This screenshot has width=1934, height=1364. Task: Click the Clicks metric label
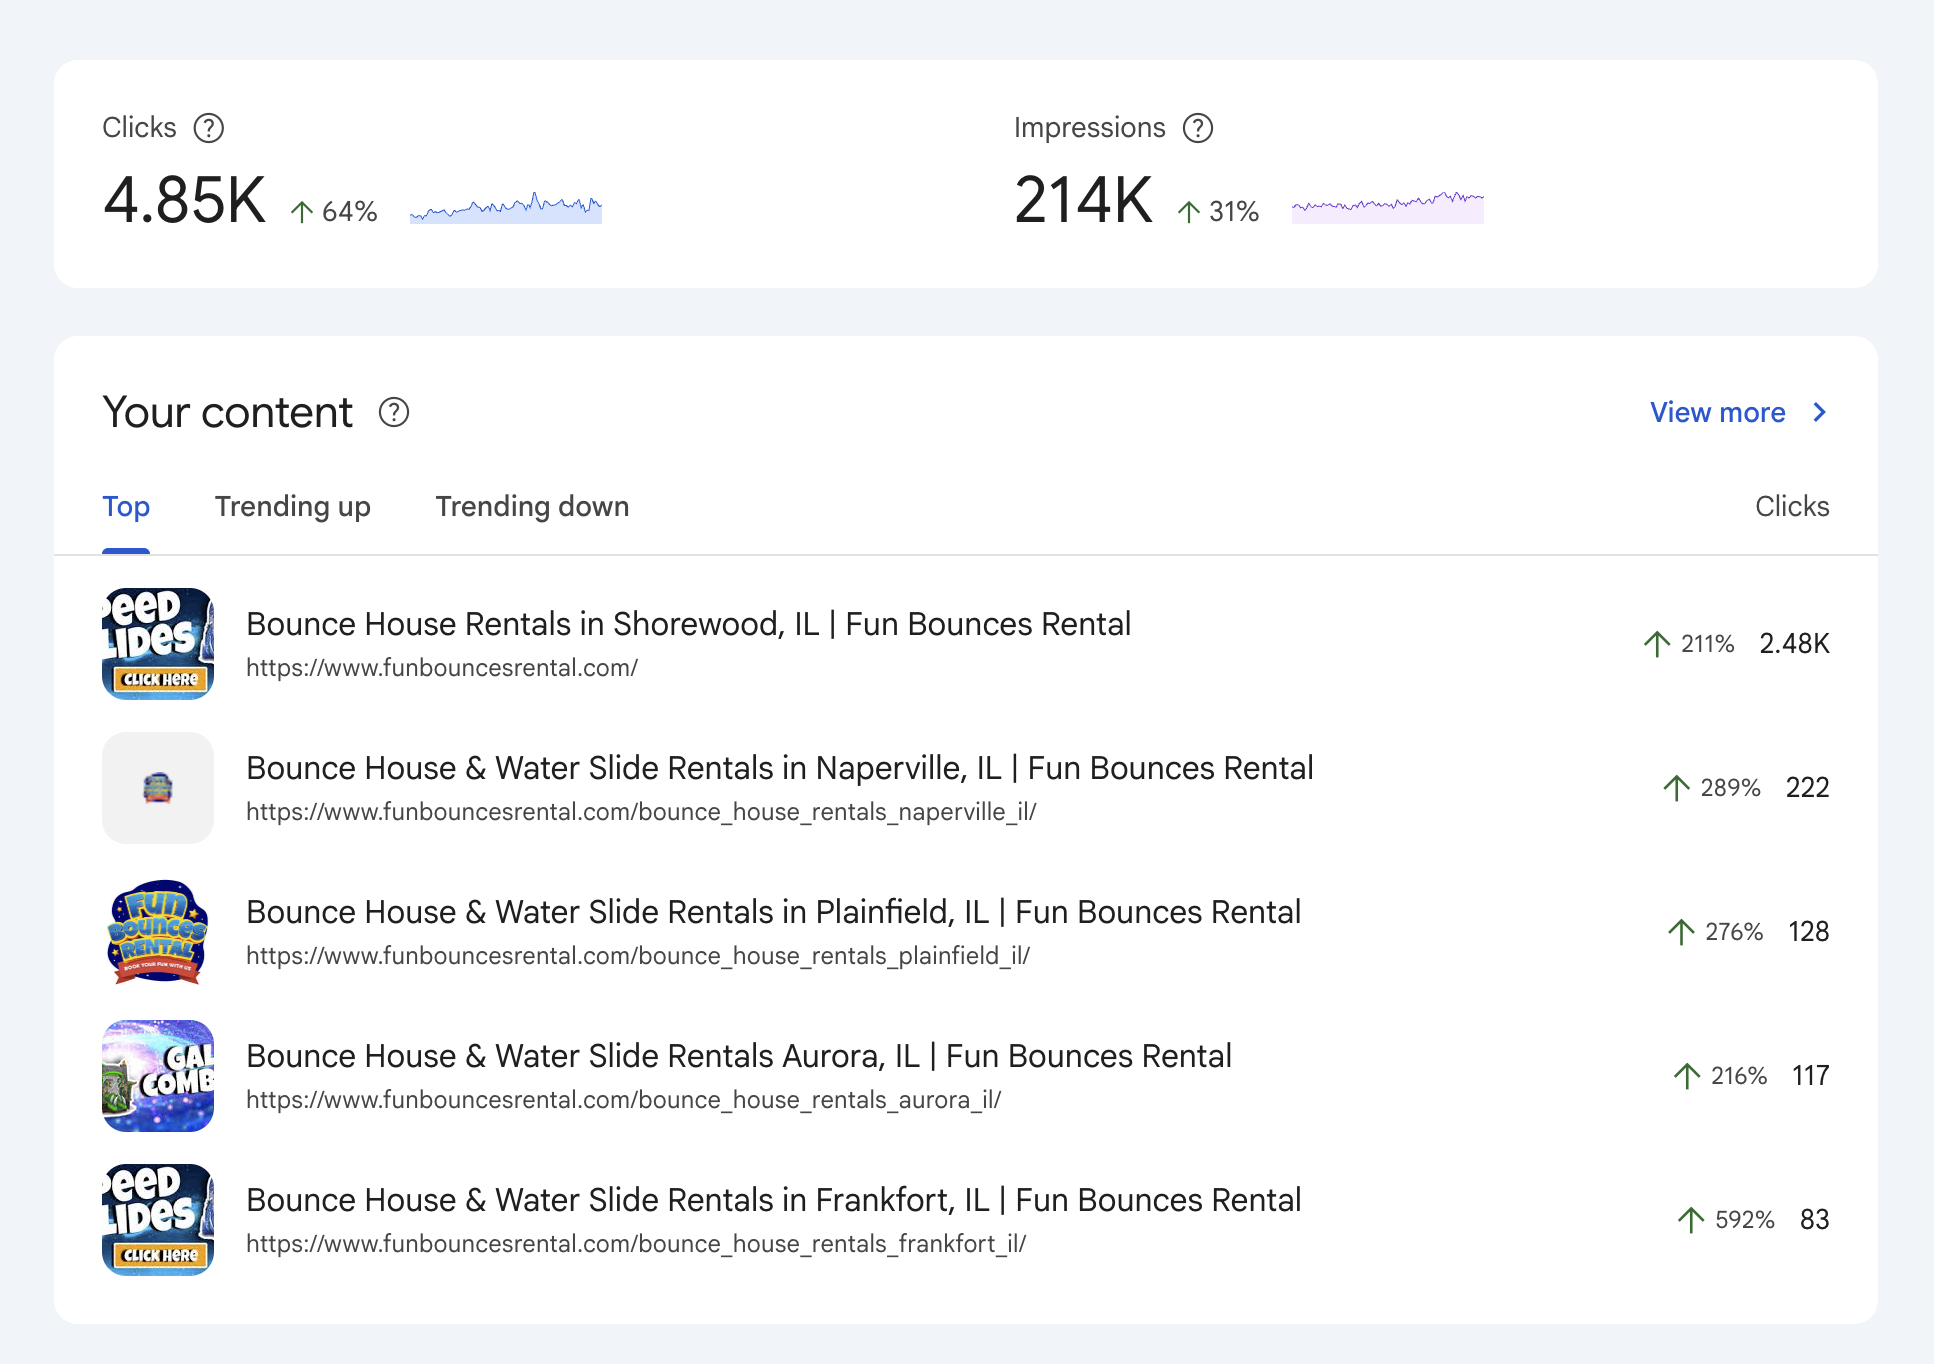click(x=140, y=128)
